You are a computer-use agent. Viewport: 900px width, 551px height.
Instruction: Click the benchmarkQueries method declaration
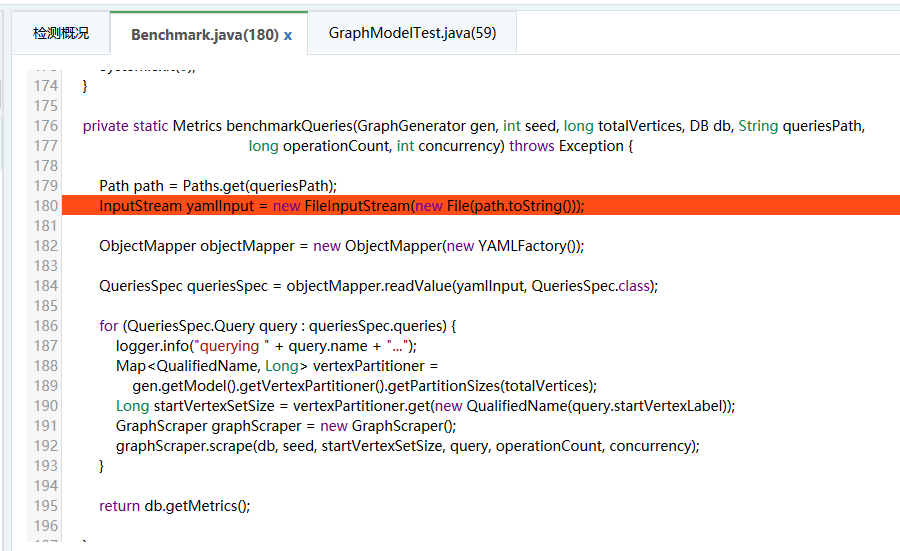click(474, 126)
